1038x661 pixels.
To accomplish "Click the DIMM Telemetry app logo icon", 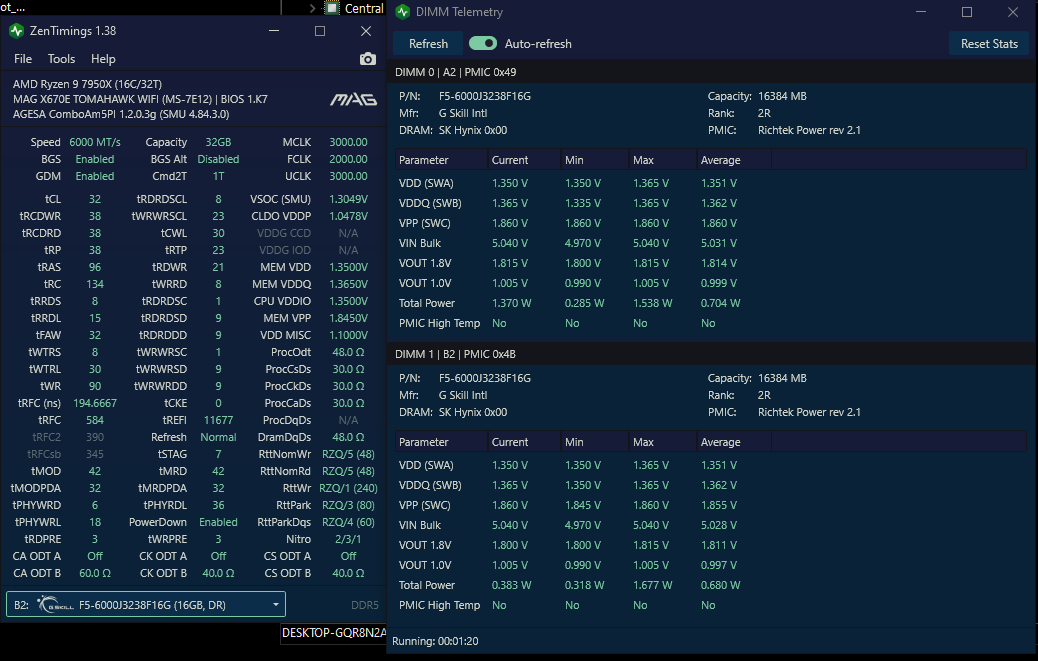I will (402, 12).
